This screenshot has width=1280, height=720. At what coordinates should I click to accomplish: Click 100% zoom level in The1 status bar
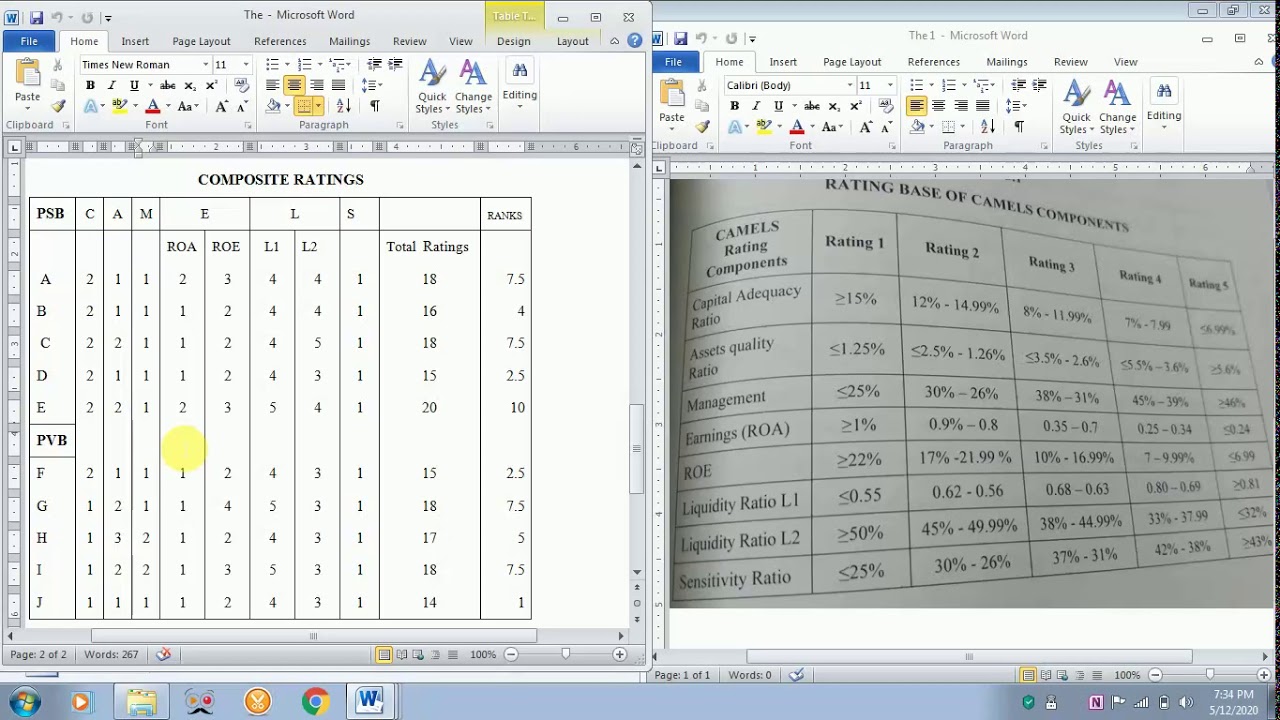[x=1126, y=675]
